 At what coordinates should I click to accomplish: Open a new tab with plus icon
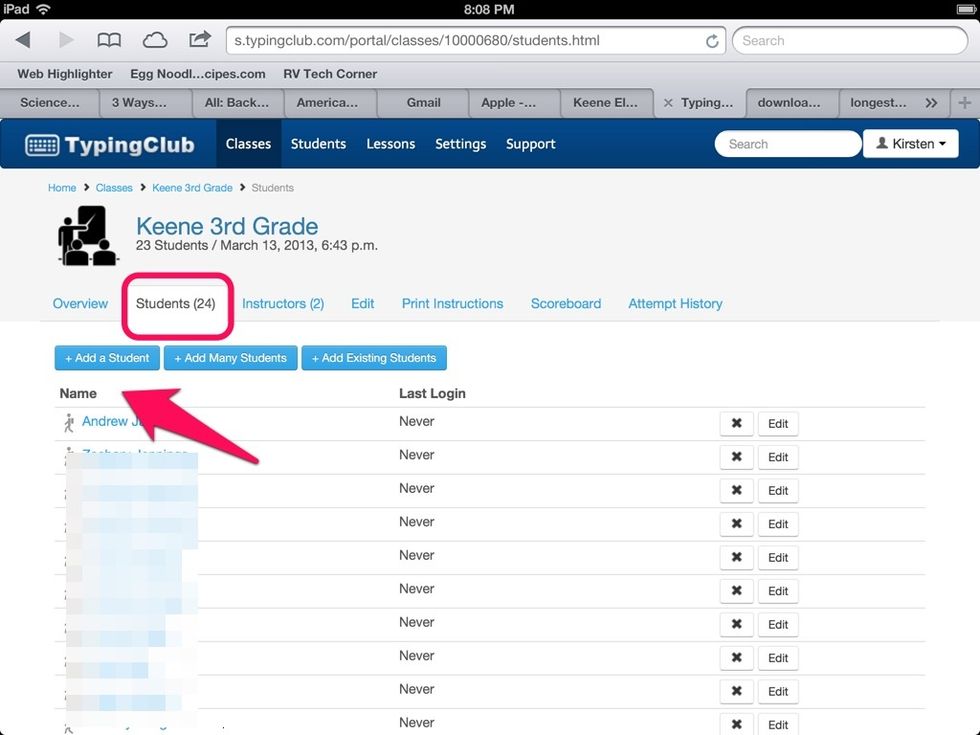tap(964, 102)
